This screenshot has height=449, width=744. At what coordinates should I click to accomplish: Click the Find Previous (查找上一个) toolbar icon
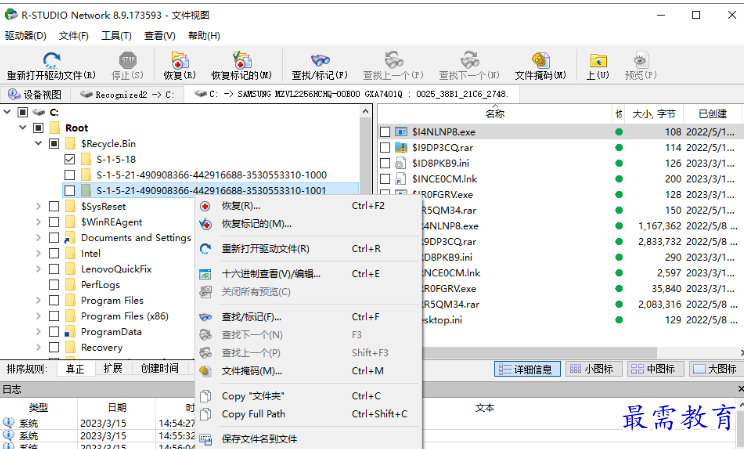(x=393, y=60)
